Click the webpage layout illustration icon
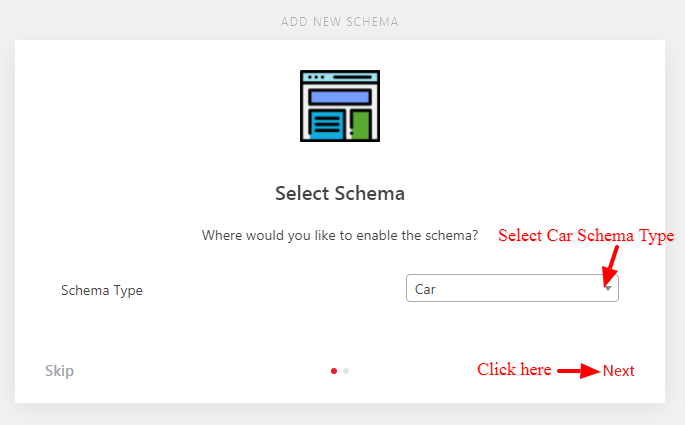Screen dimensions: 685x425 [340, 106]
